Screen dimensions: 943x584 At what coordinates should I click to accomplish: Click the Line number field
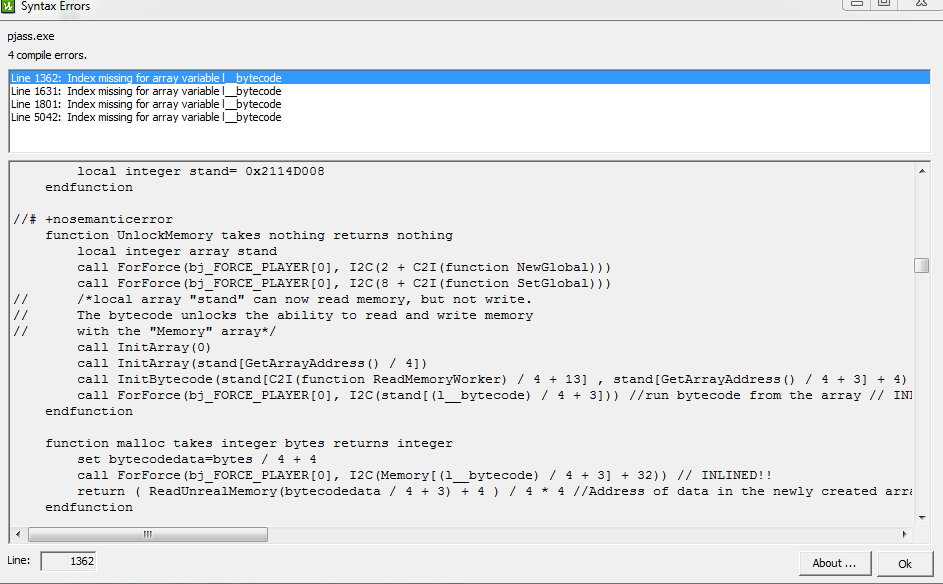(68, 562)
